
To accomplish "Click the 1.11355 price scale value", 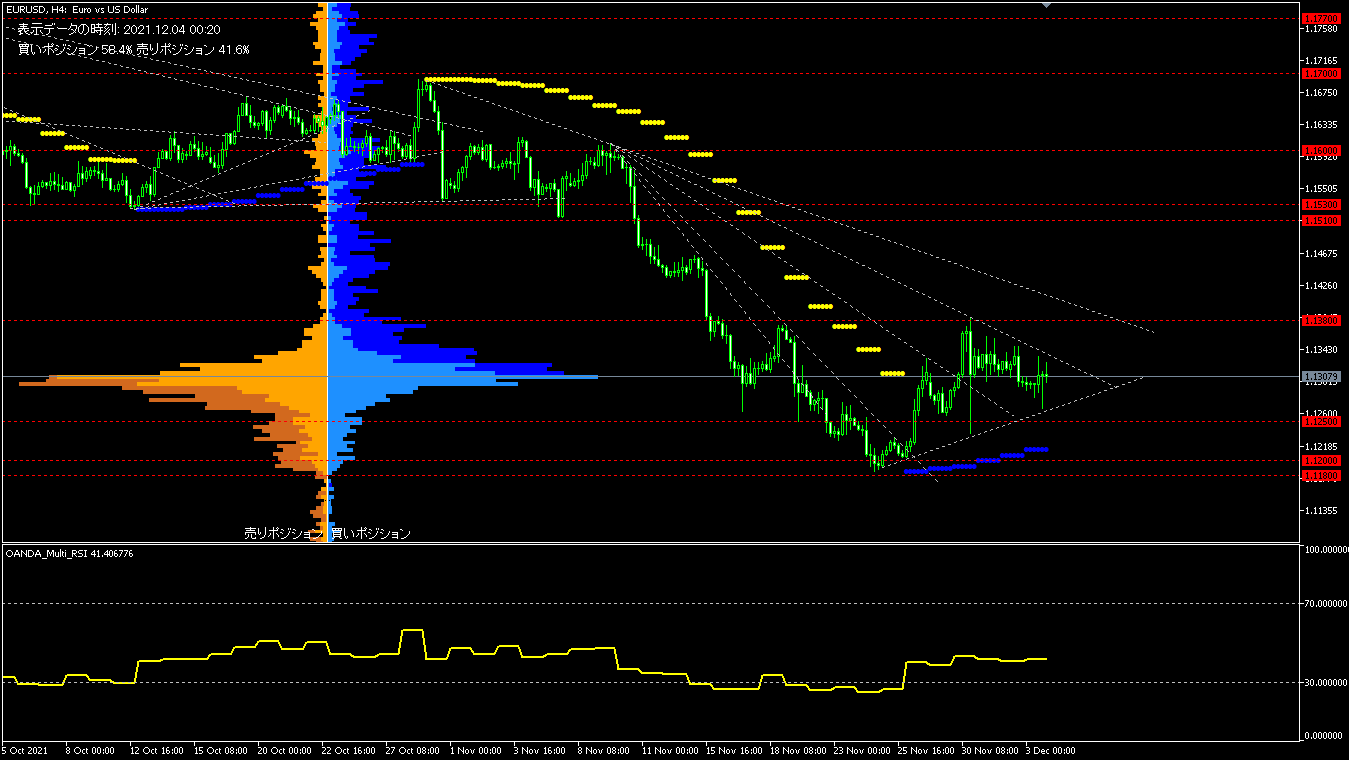I will pyautogui.click(x=1321, y=511).
